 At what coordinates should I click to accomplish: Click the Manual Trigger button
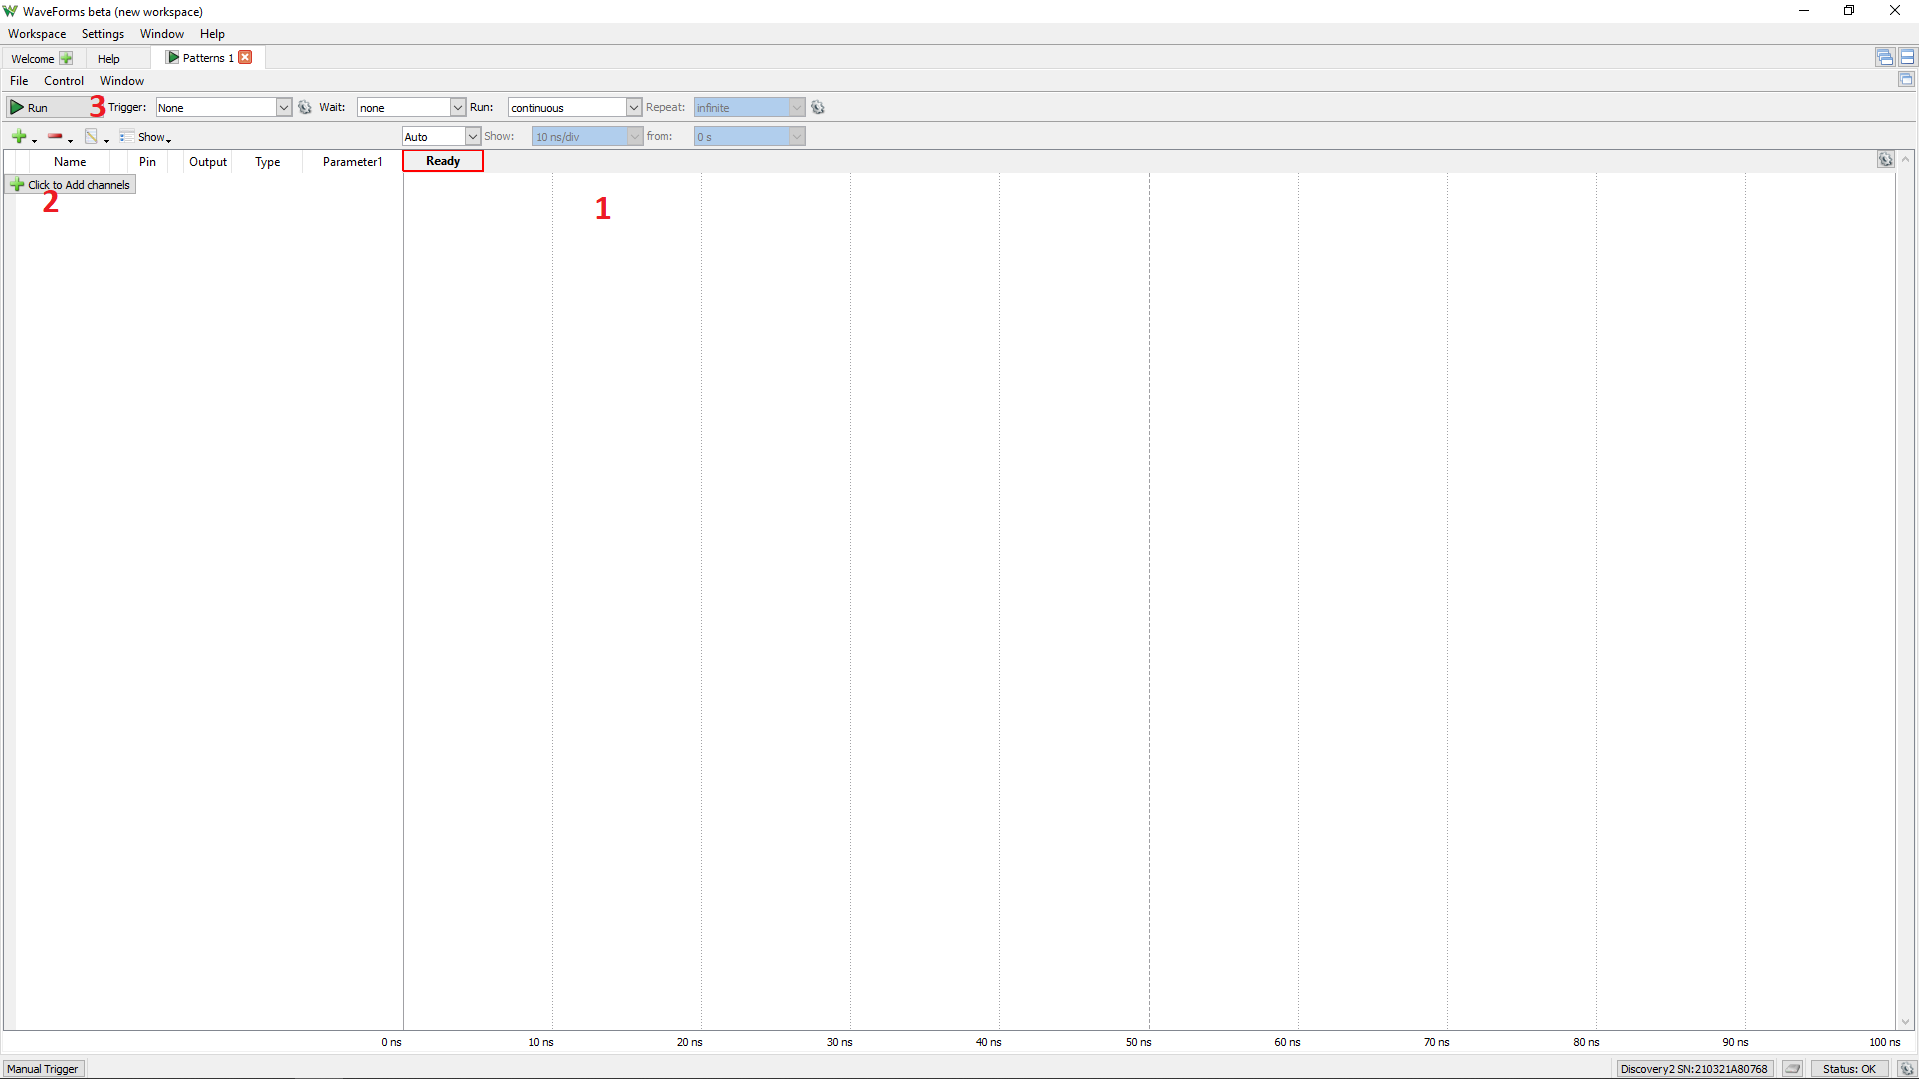43,1069
